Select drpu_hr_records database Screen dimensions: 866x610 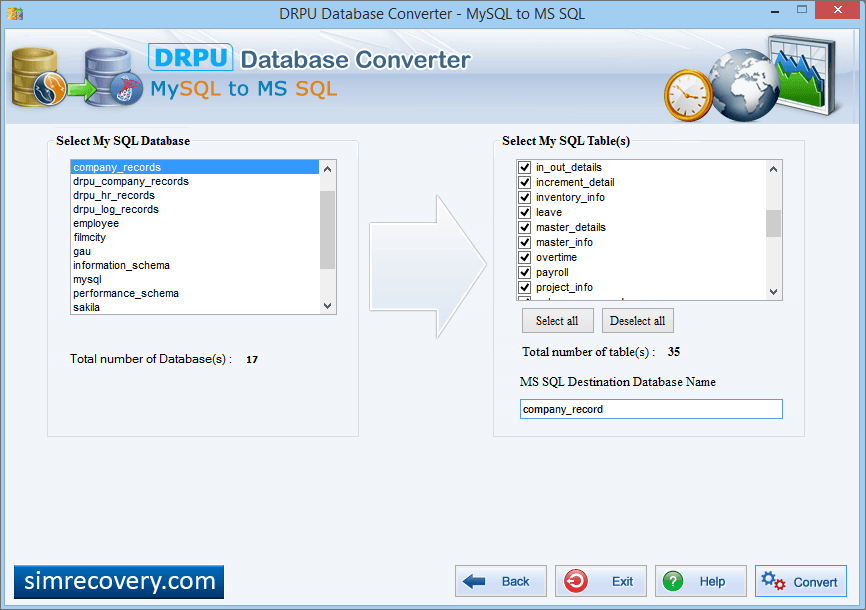pos(196,196)
